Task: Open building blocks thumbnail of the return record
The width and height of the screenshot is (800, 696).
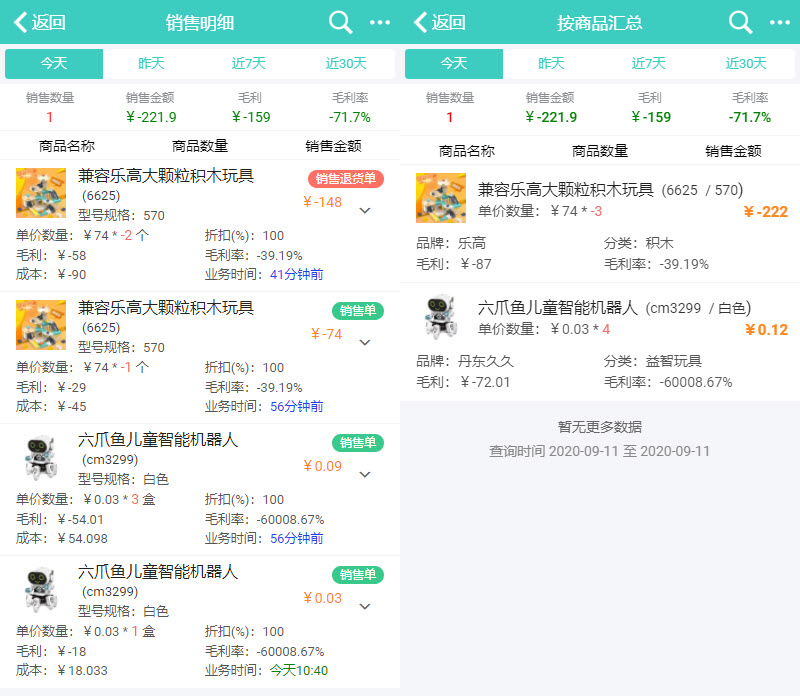Action: pyautogui.click(x=41, y=193)
